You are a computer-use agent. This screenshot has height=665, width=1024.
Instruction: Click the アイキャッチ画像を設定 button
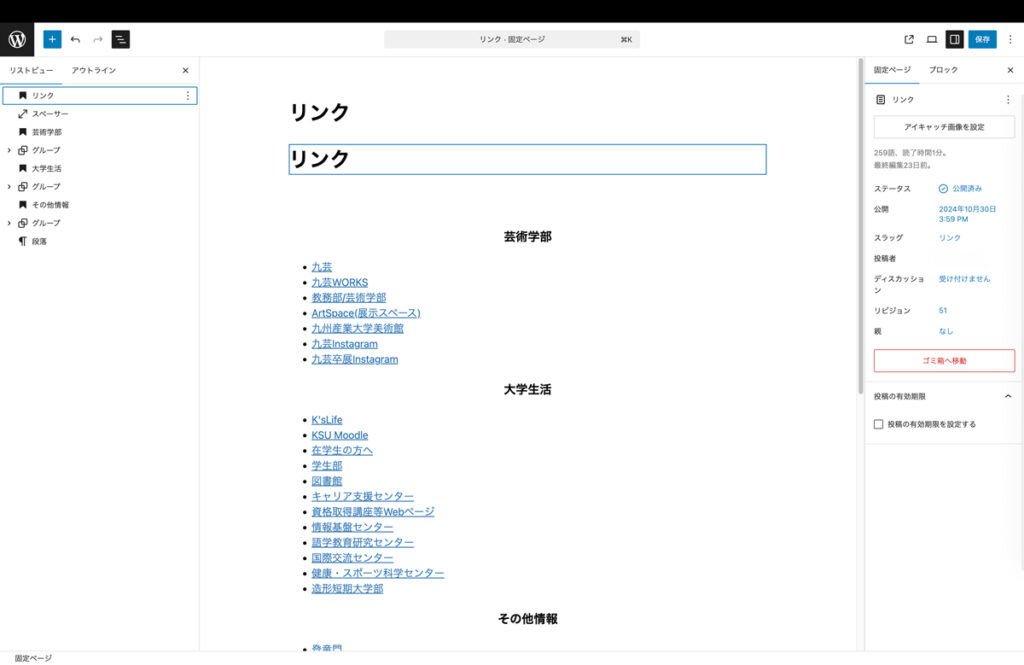pos(944,127)
